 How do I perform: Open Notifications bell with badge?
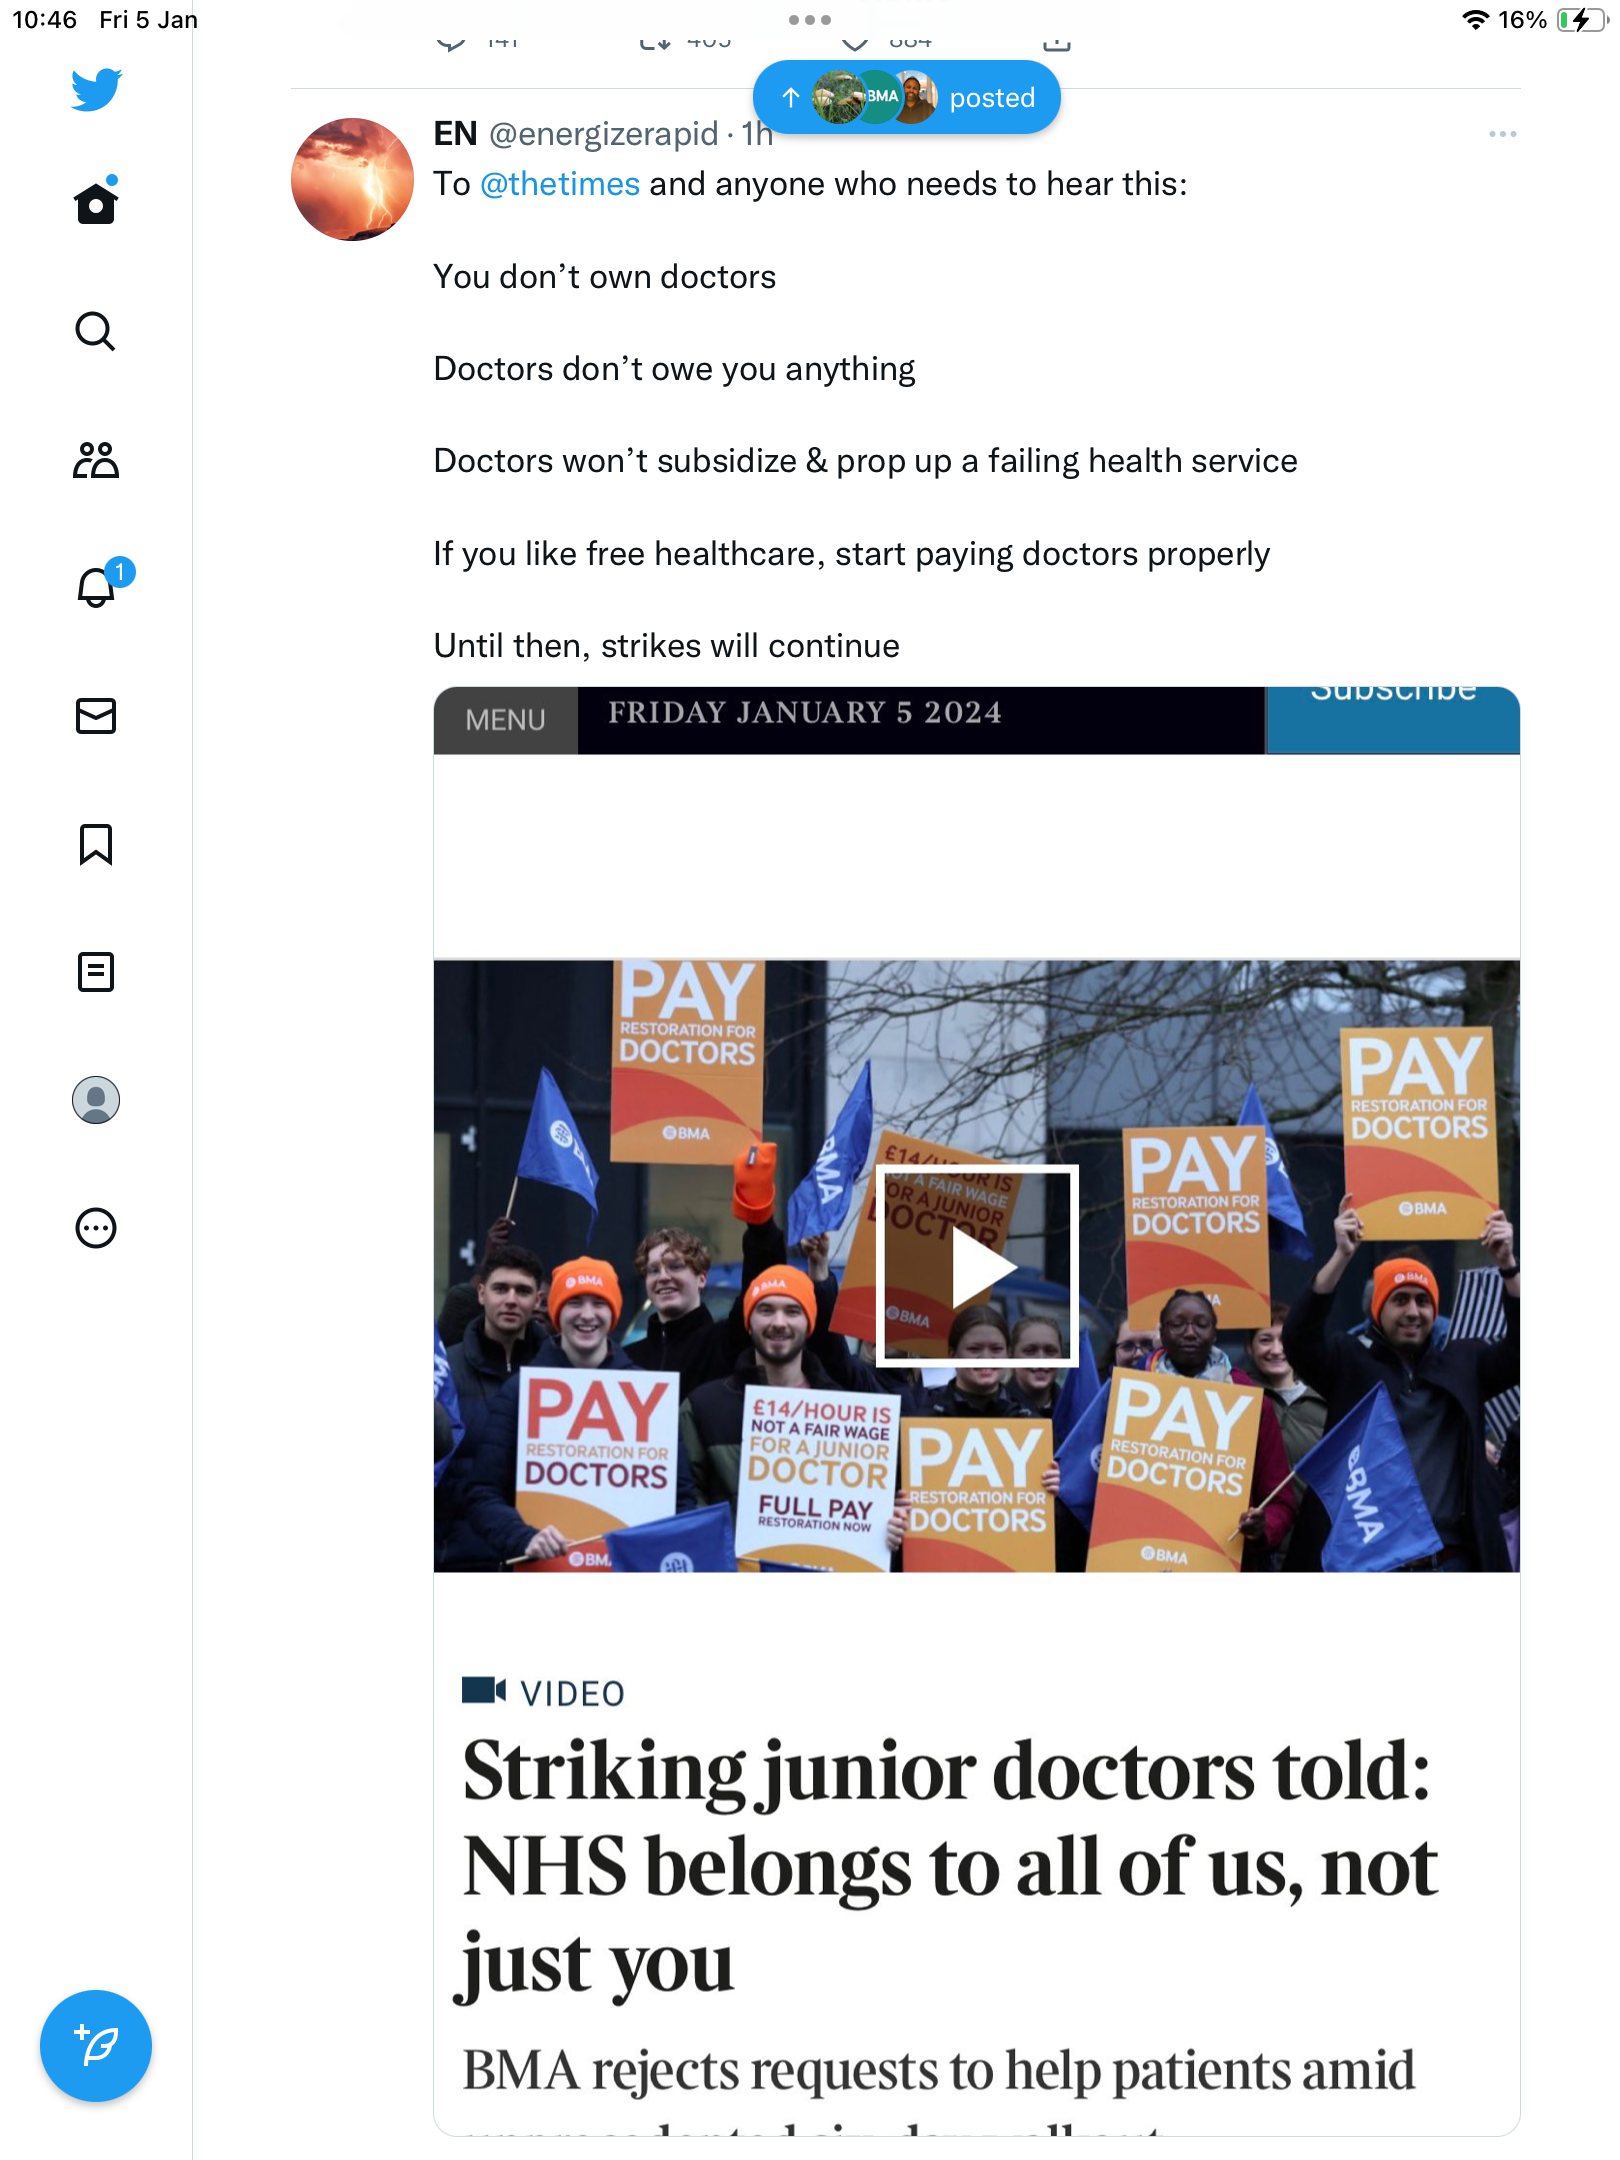[100, 585]
